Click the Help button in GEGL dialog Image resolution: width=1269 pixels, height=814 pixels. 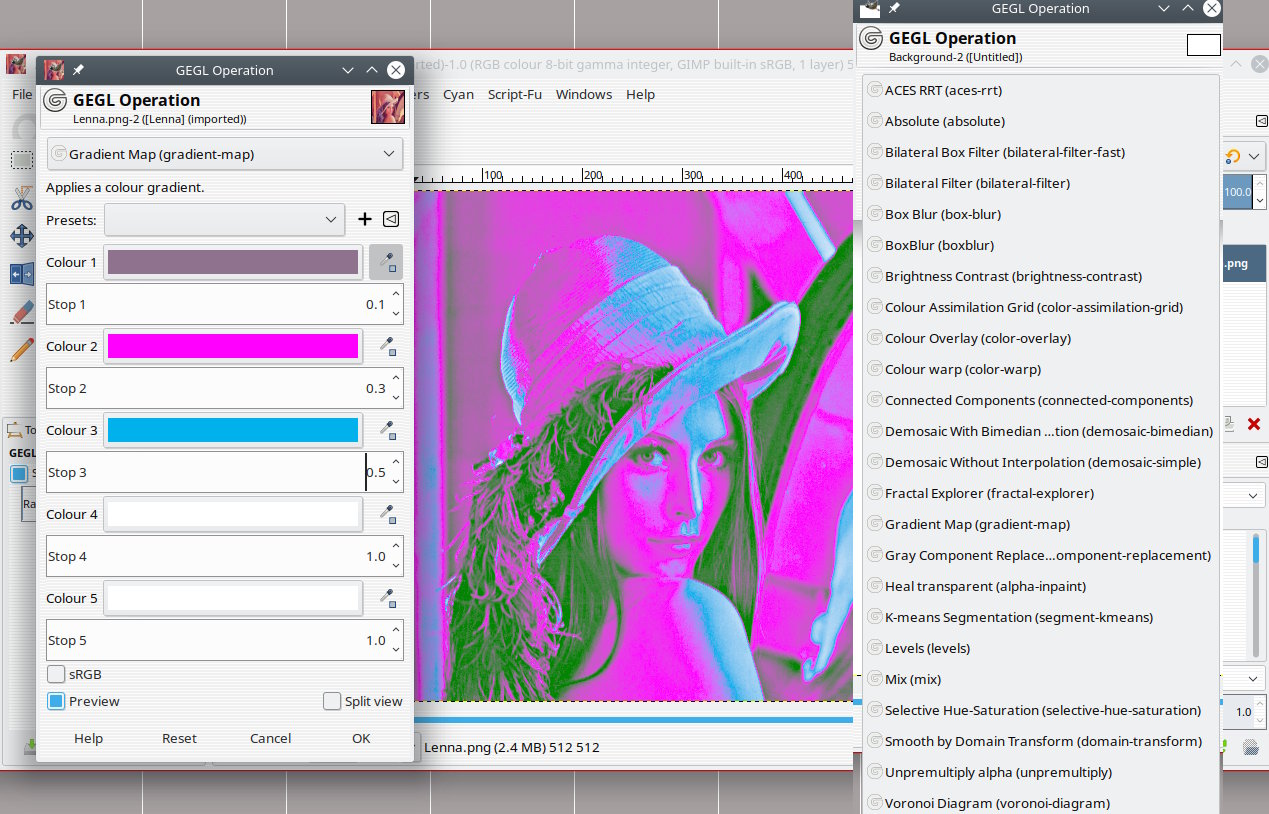(88, 738)
